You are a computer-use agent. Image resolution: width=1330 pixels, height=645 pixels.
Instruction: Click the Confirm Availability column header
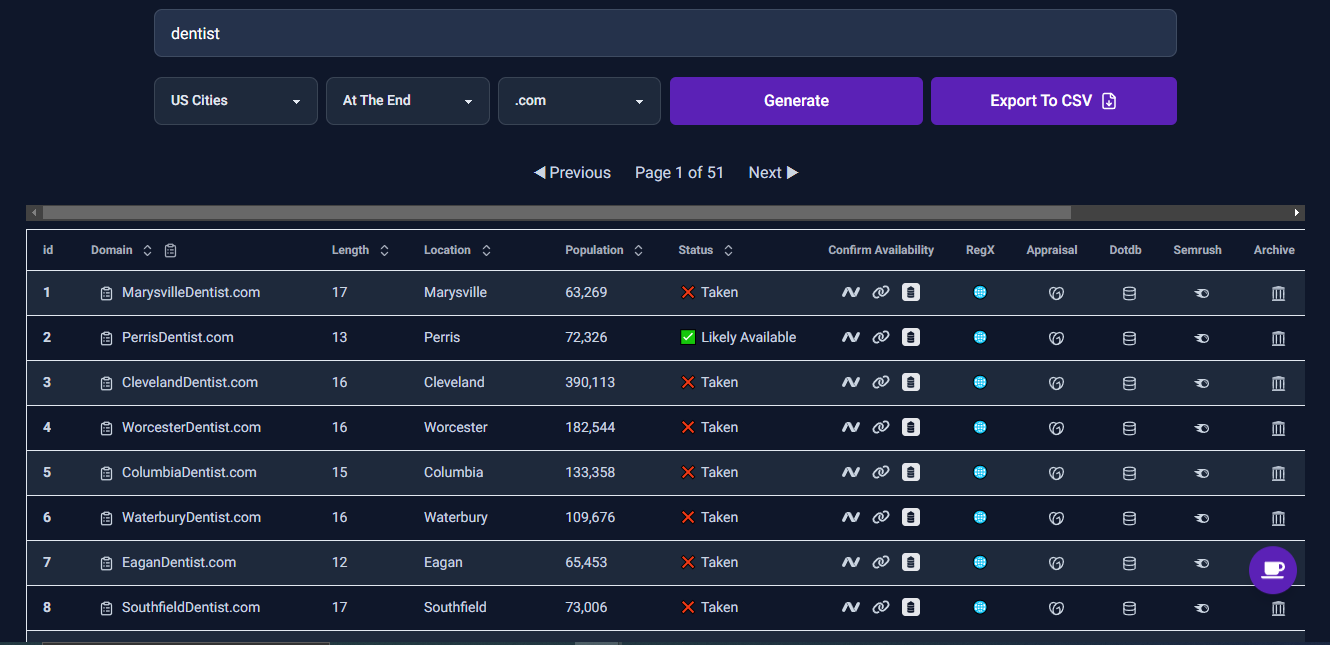(881, 250)
